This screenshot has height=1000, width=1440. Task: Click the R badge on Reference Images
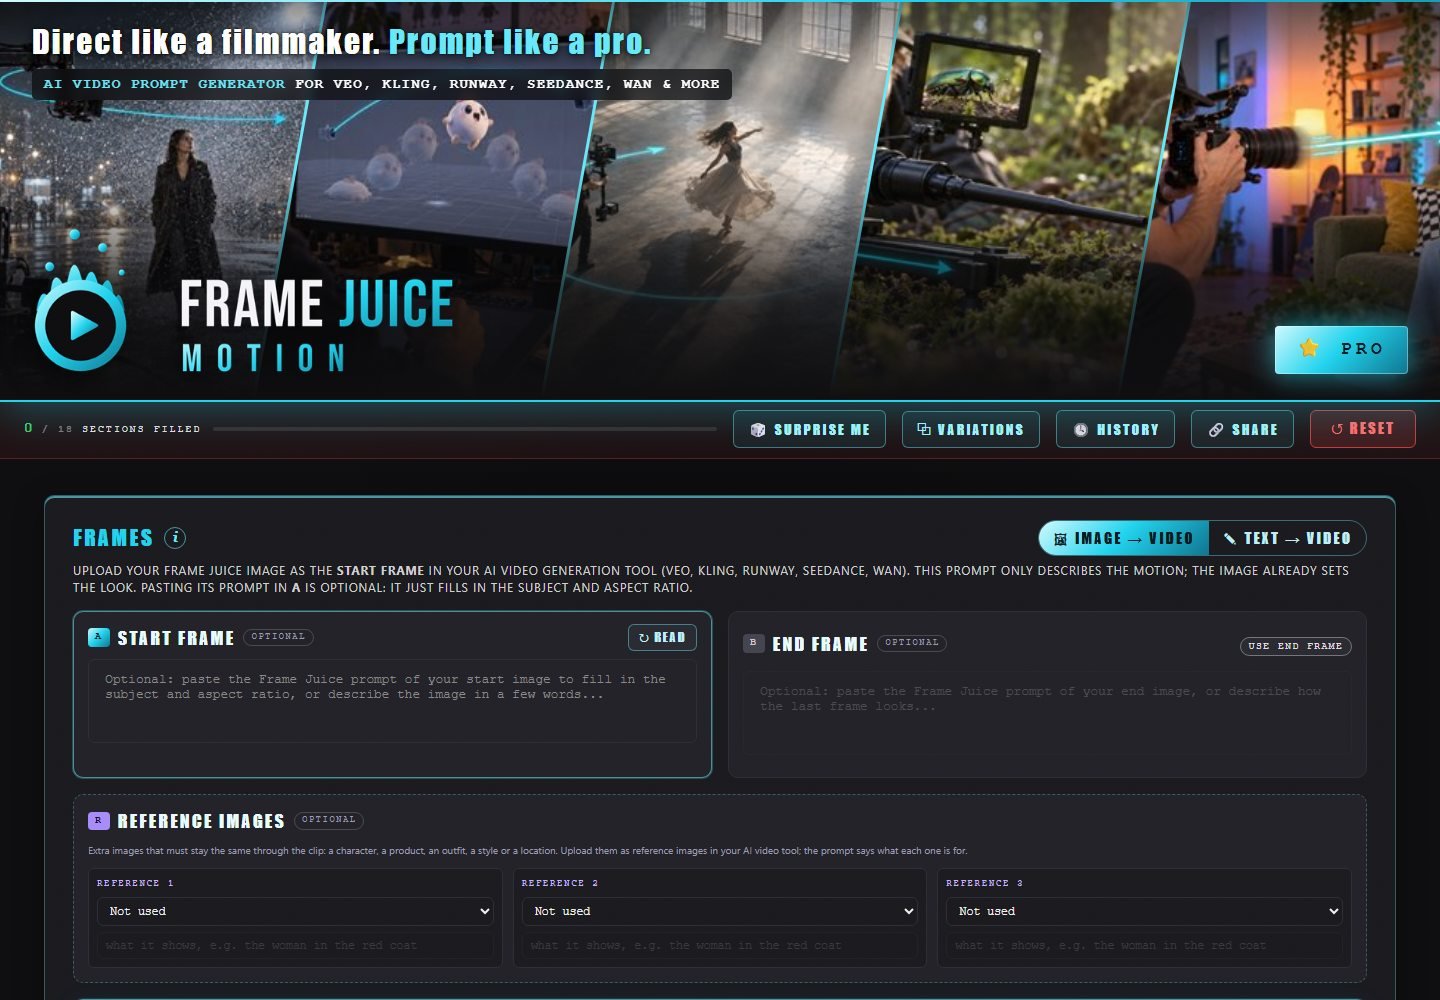(x=98, y=821)
